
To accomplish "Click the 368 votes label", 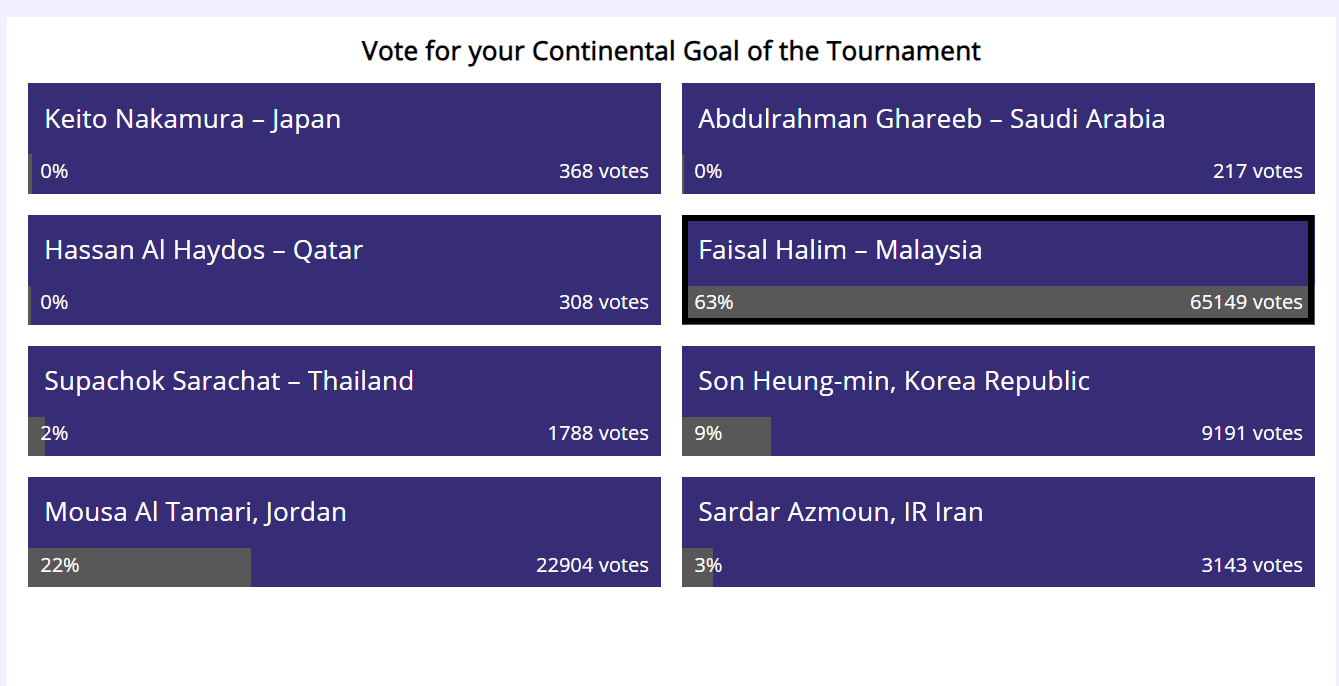I will point(604,171).
